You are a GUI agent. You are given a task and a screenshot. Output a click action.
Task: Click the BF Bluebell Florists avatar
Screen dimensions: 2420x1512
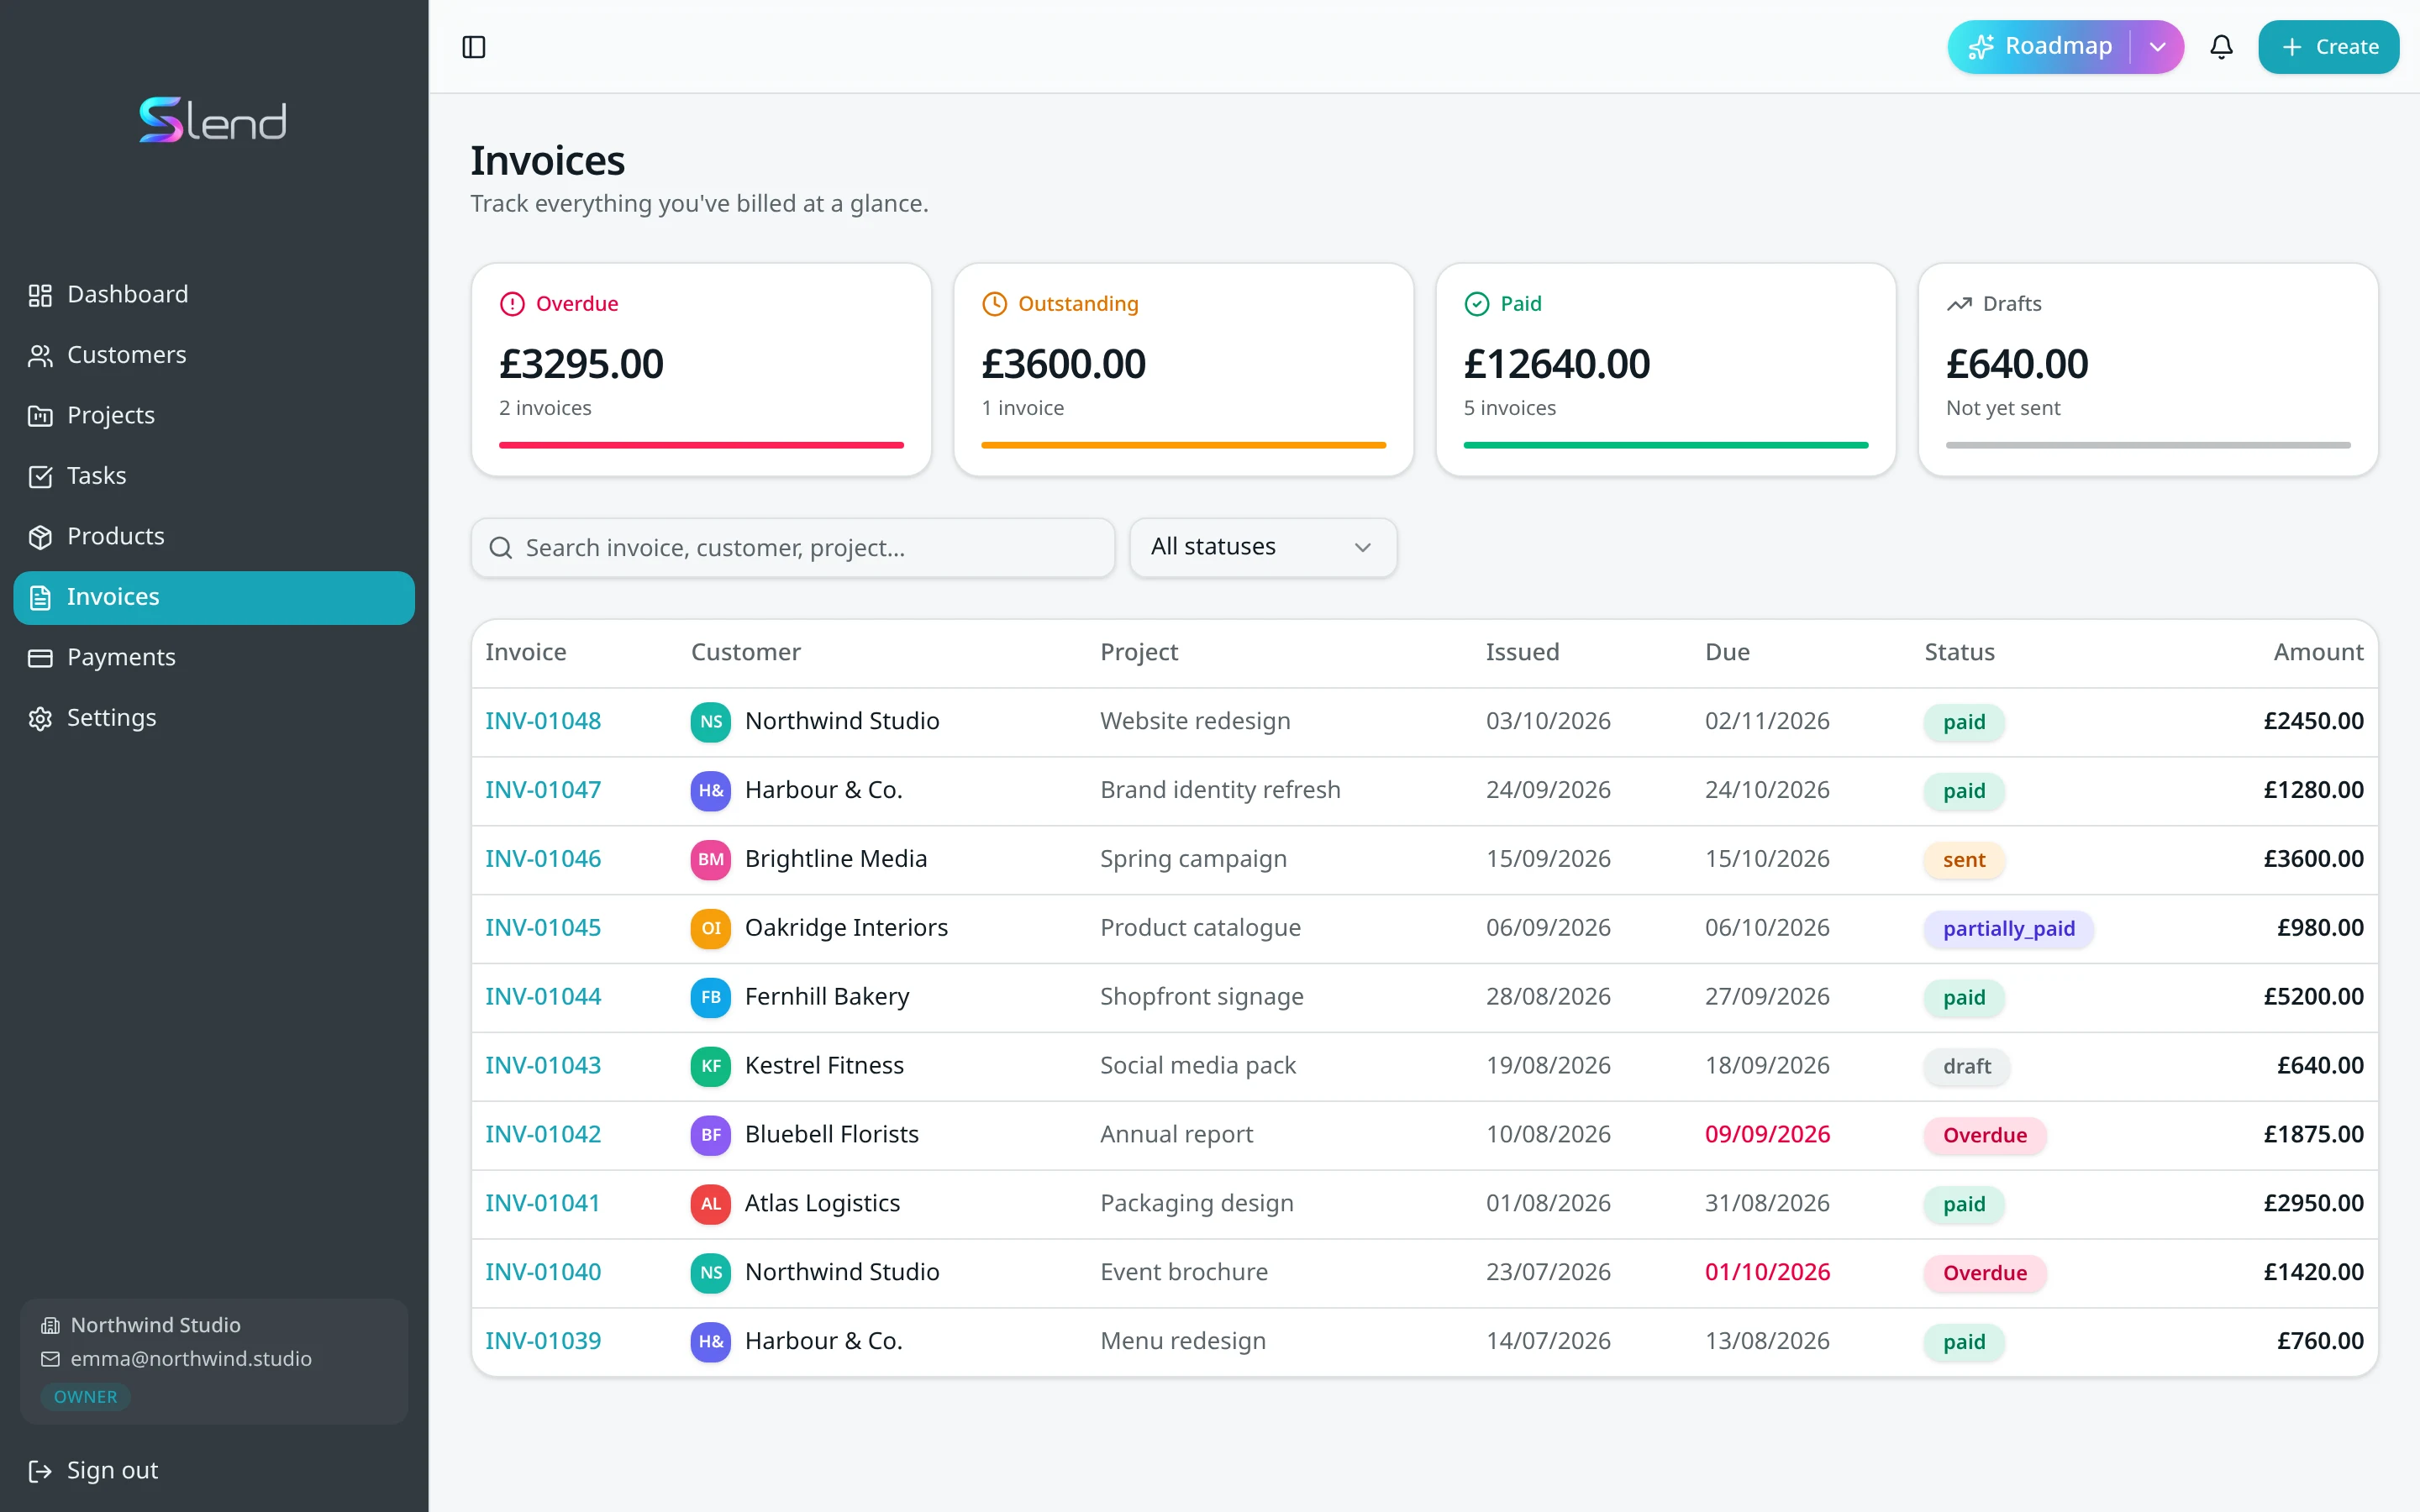(x=711, y=1135)
